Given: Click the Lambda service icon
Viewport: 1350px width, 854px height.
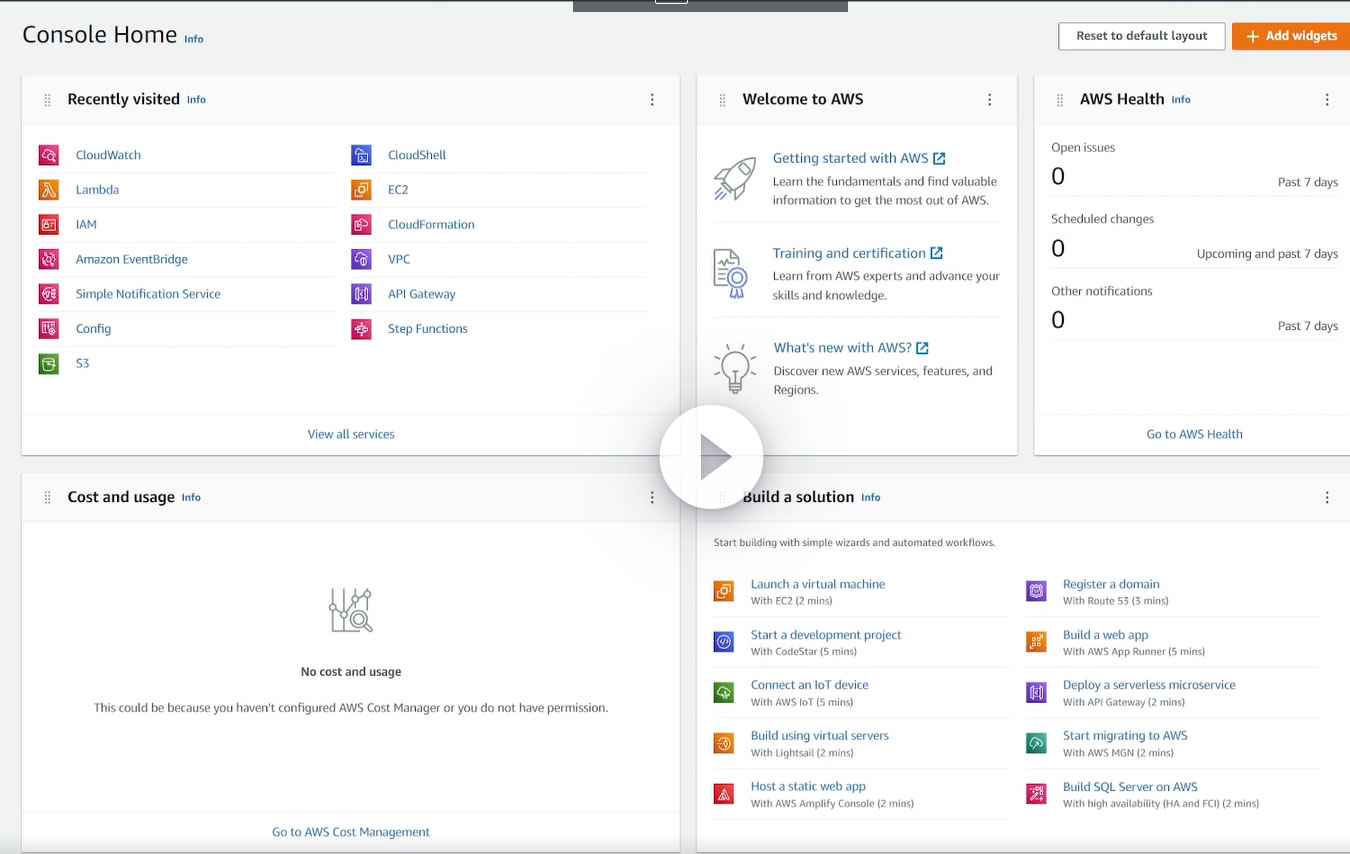Looking at the screenshot, I should 49,190.
